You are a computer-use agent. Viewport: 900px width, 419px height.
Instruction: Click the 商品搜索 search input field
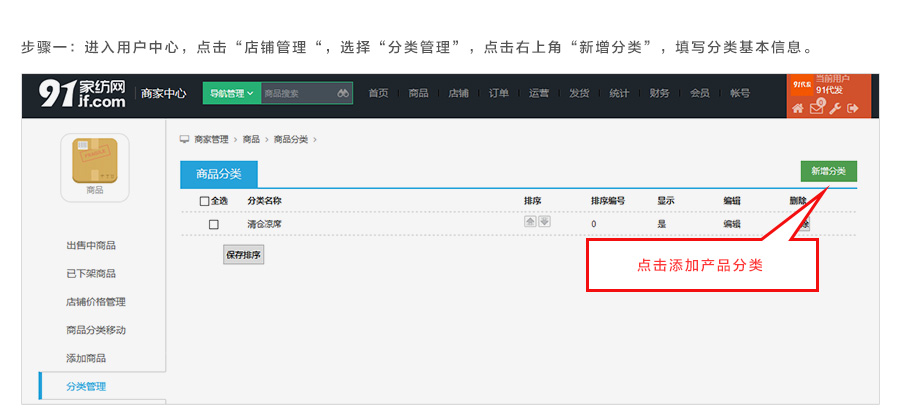pos(299,93)
